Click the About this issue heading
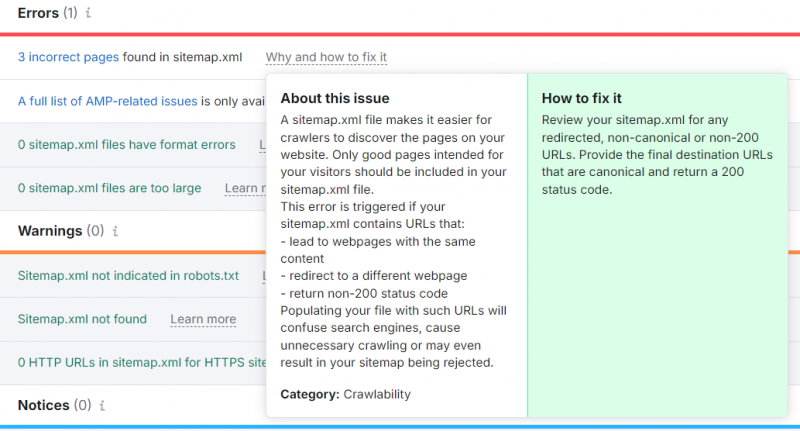This screenshot has width=800, height=431. tap(335, 98)
